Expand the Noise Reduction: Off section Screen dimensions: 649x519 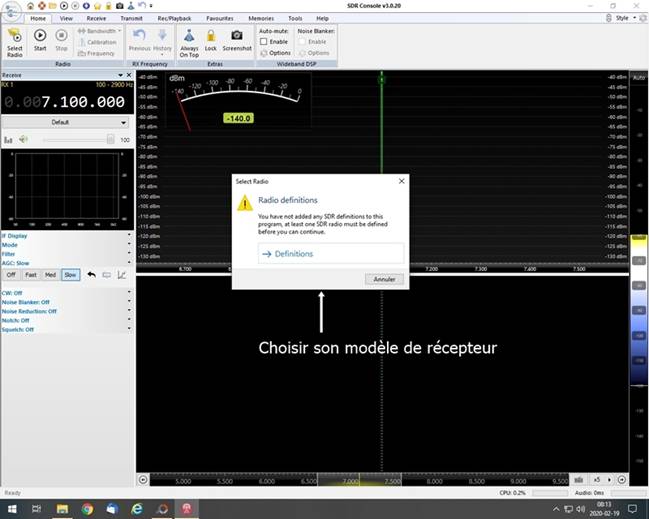[x=66, y=311]
